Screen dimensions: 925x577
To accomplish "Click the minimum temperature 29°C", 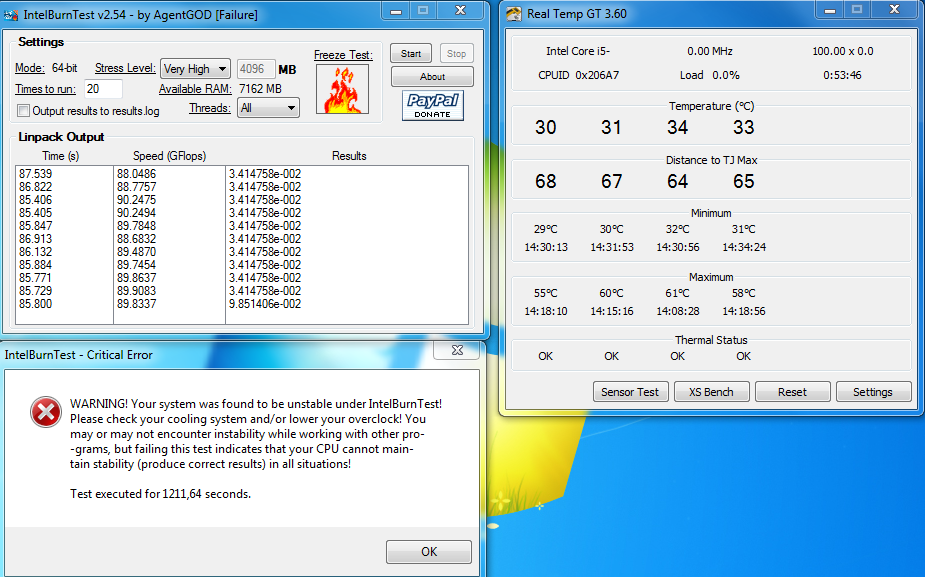I will point(546,230).
